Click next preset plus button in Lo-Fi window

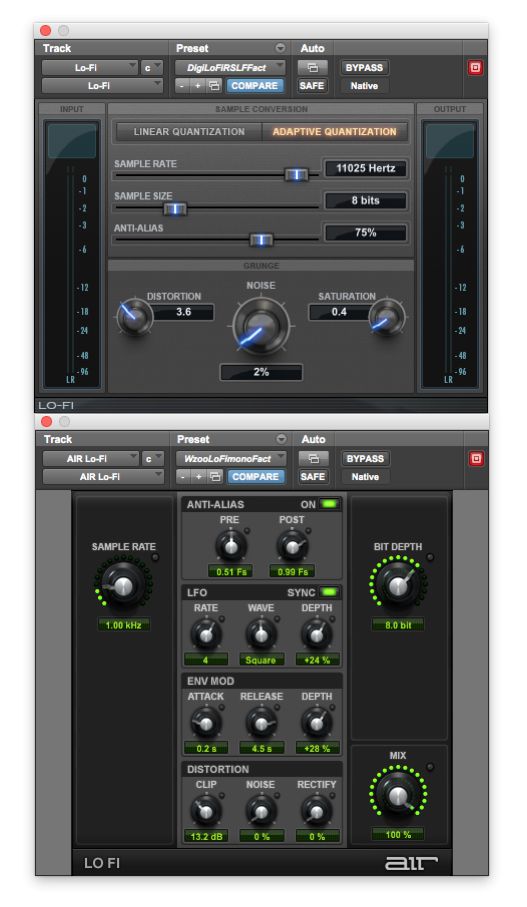tap(197, 86)
